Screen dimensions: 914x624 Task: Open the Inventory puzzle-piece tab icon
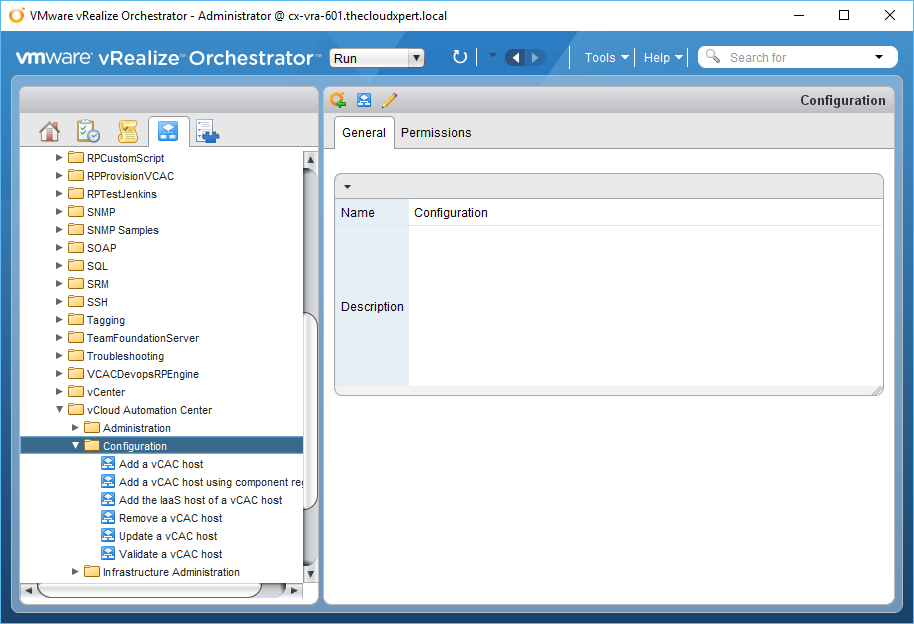(207, 131)
